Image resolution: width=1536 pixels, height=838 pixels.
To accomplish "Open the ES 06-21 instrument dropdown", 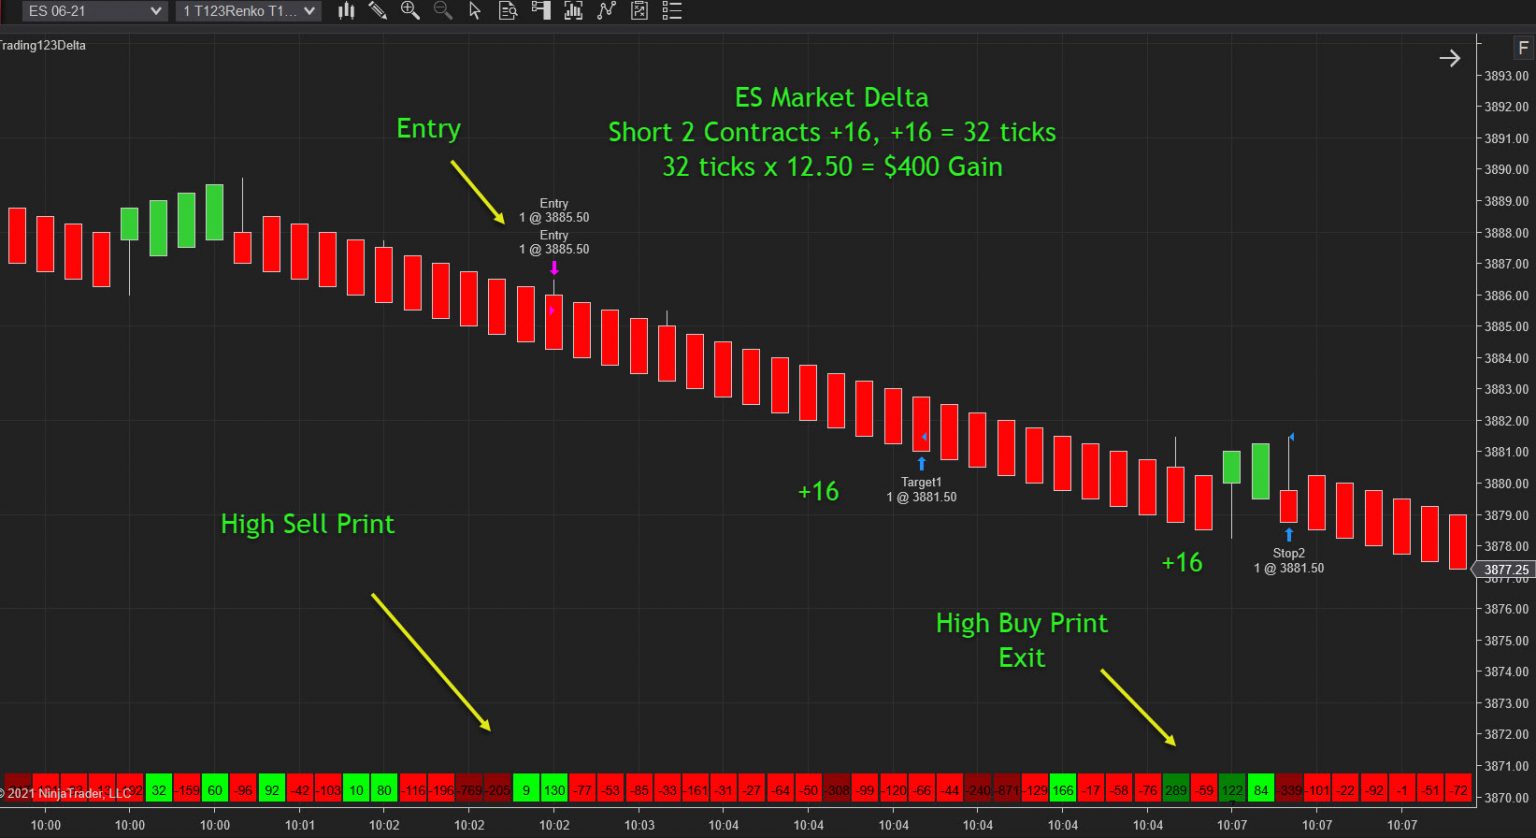I will coord(93,11).
